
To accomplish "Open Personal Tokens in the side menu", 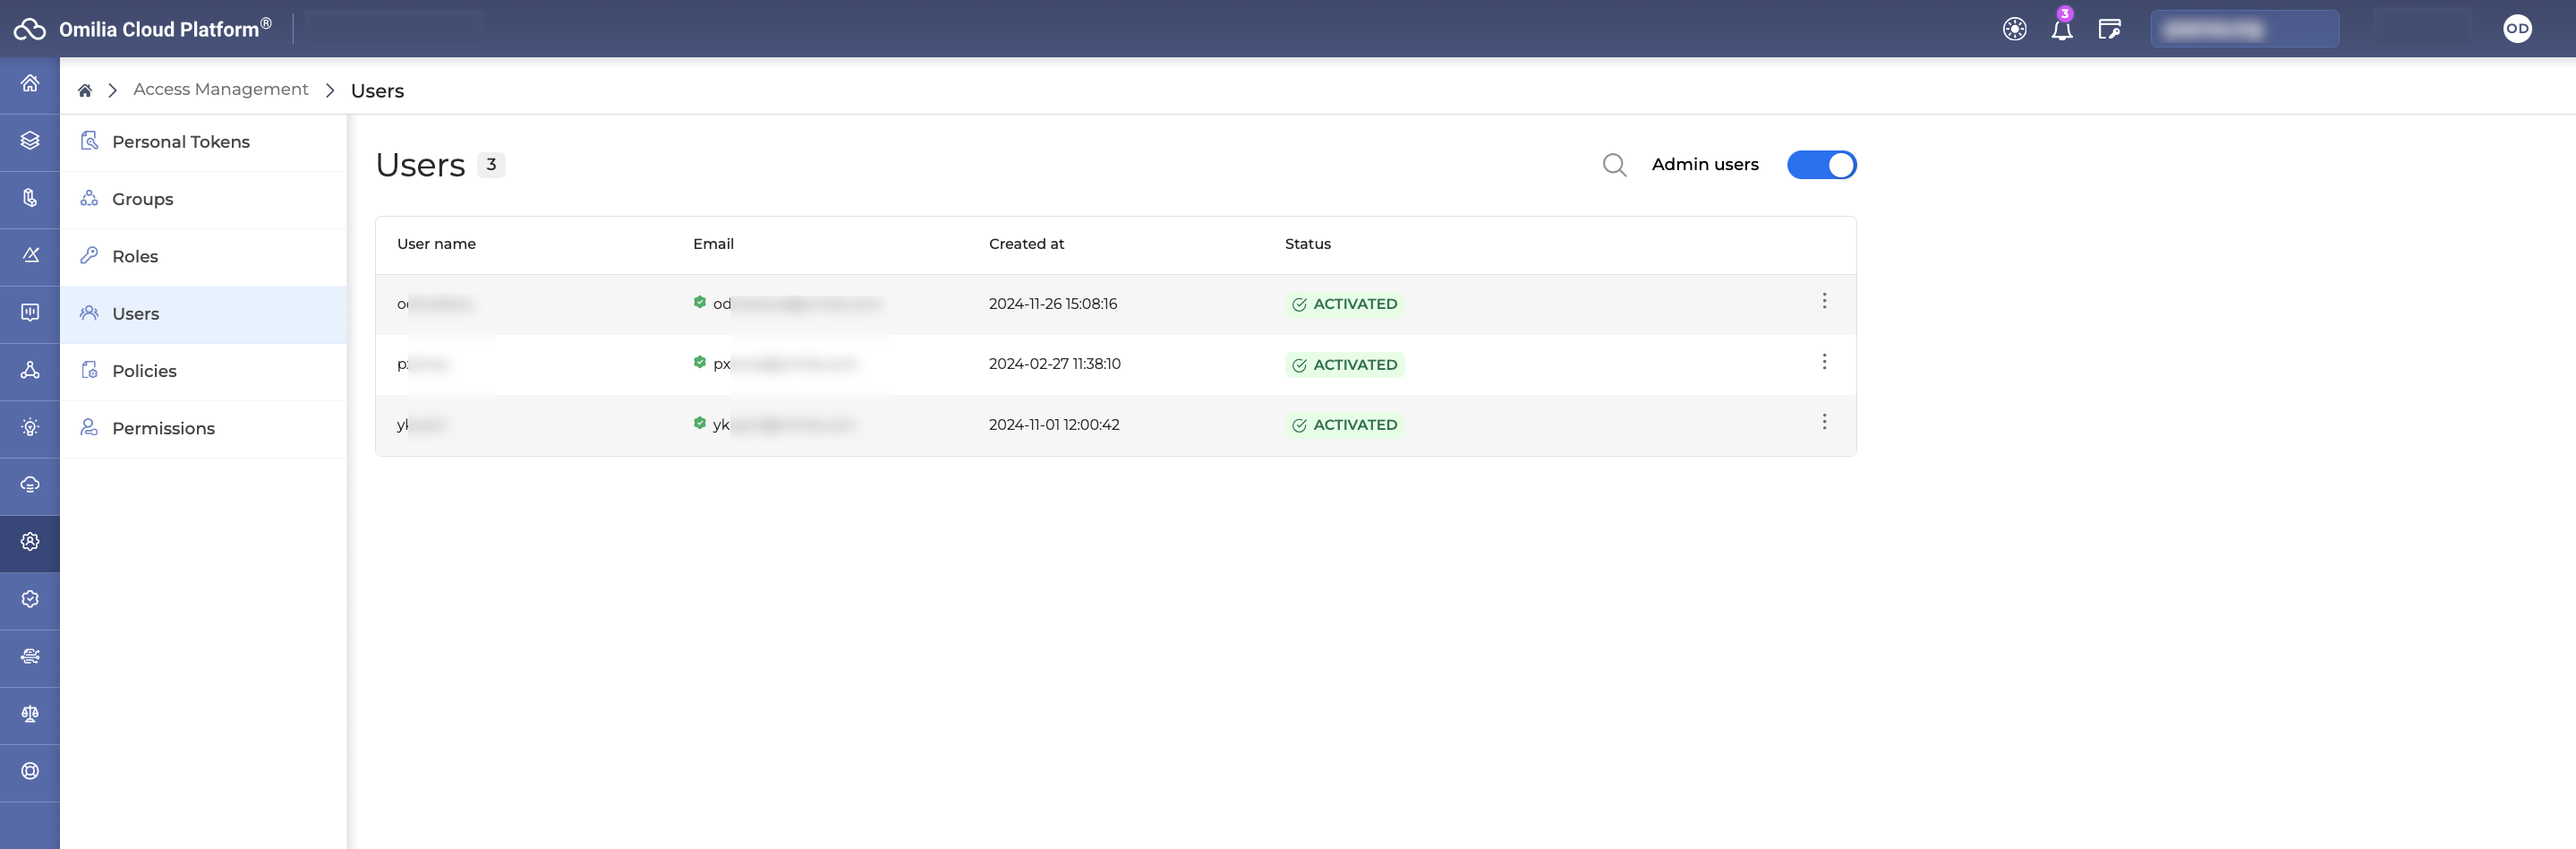I will (181, 142).
